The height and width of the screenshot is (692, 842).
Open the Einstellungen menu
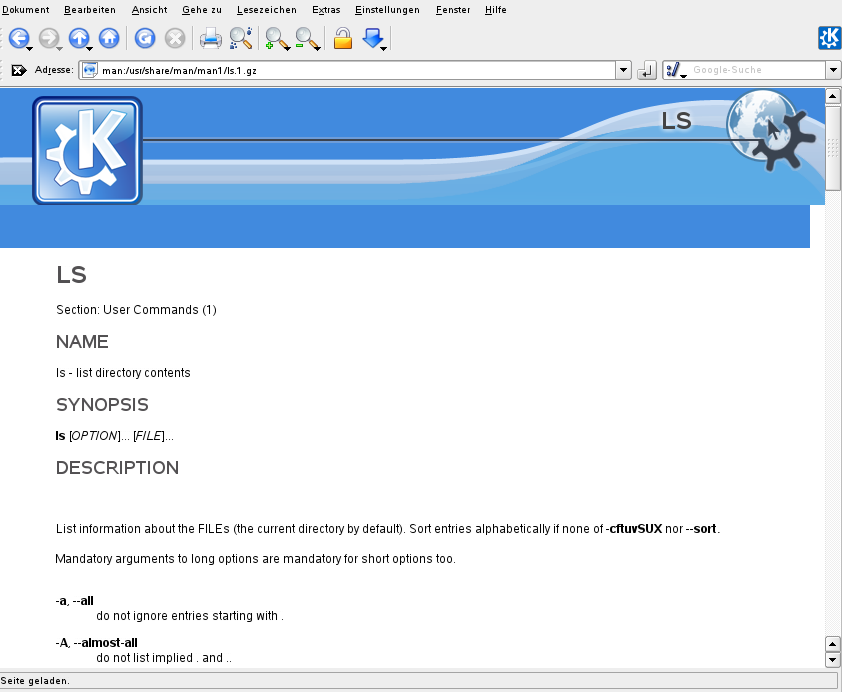click(387, 10)
